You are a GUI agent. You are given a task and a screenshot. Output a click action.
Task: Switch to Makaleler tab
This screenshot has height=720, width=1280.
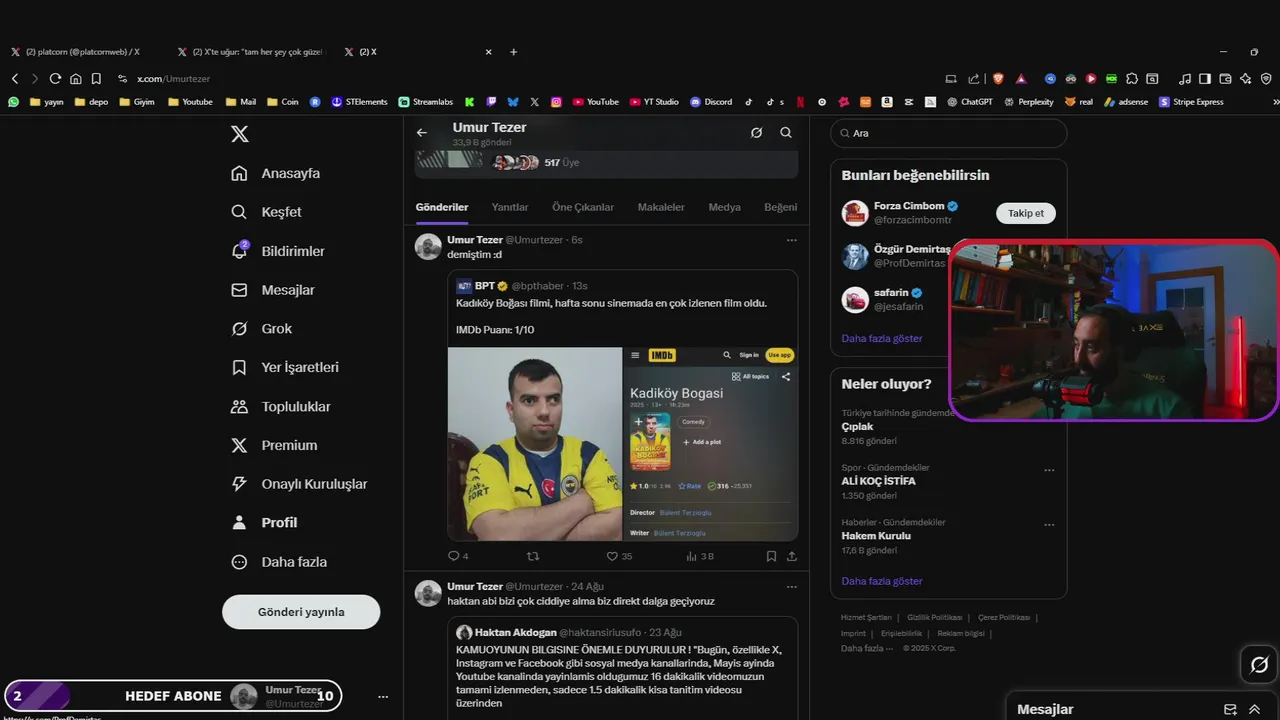[661, 207]
